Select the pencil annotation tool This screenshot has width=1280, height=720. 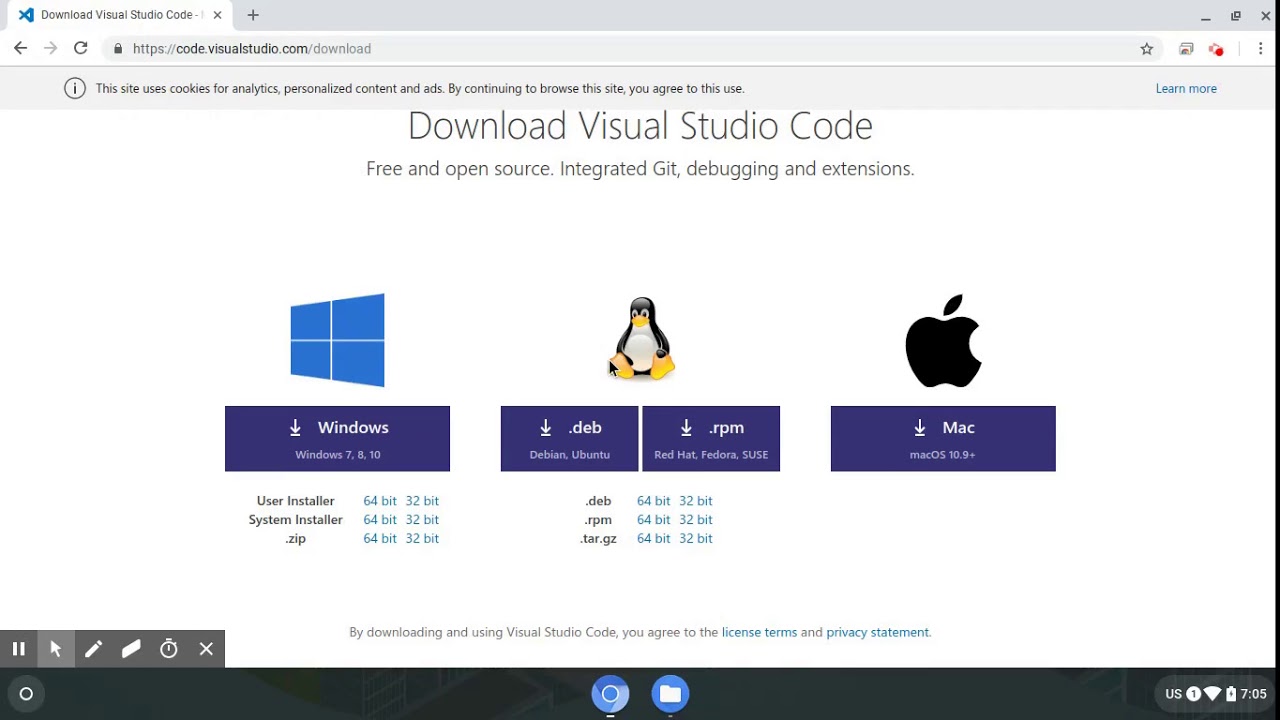click(93, 649)
